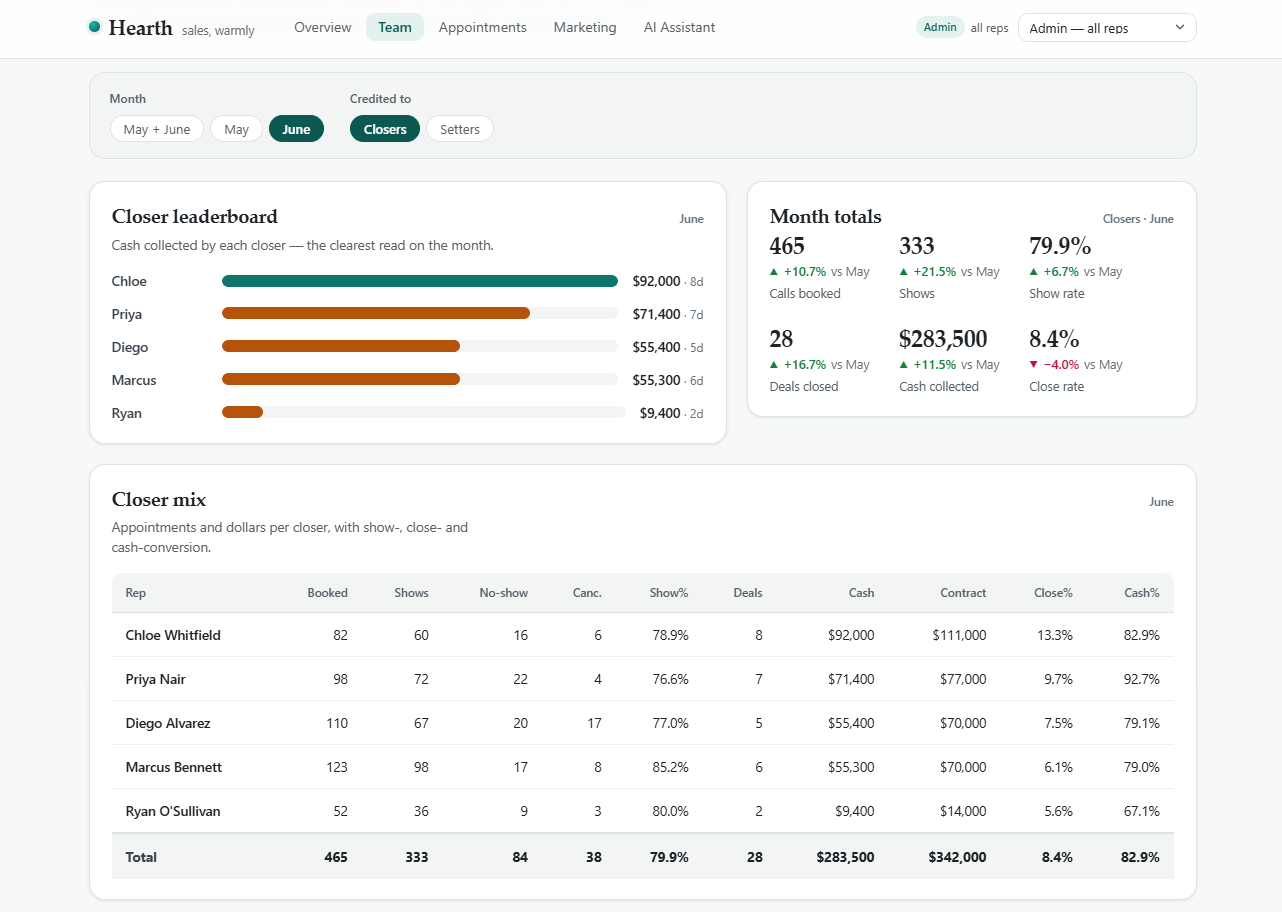Open the AI Assistant tab
This screenshot has height=912, width=1282.
tap(680, 27)
